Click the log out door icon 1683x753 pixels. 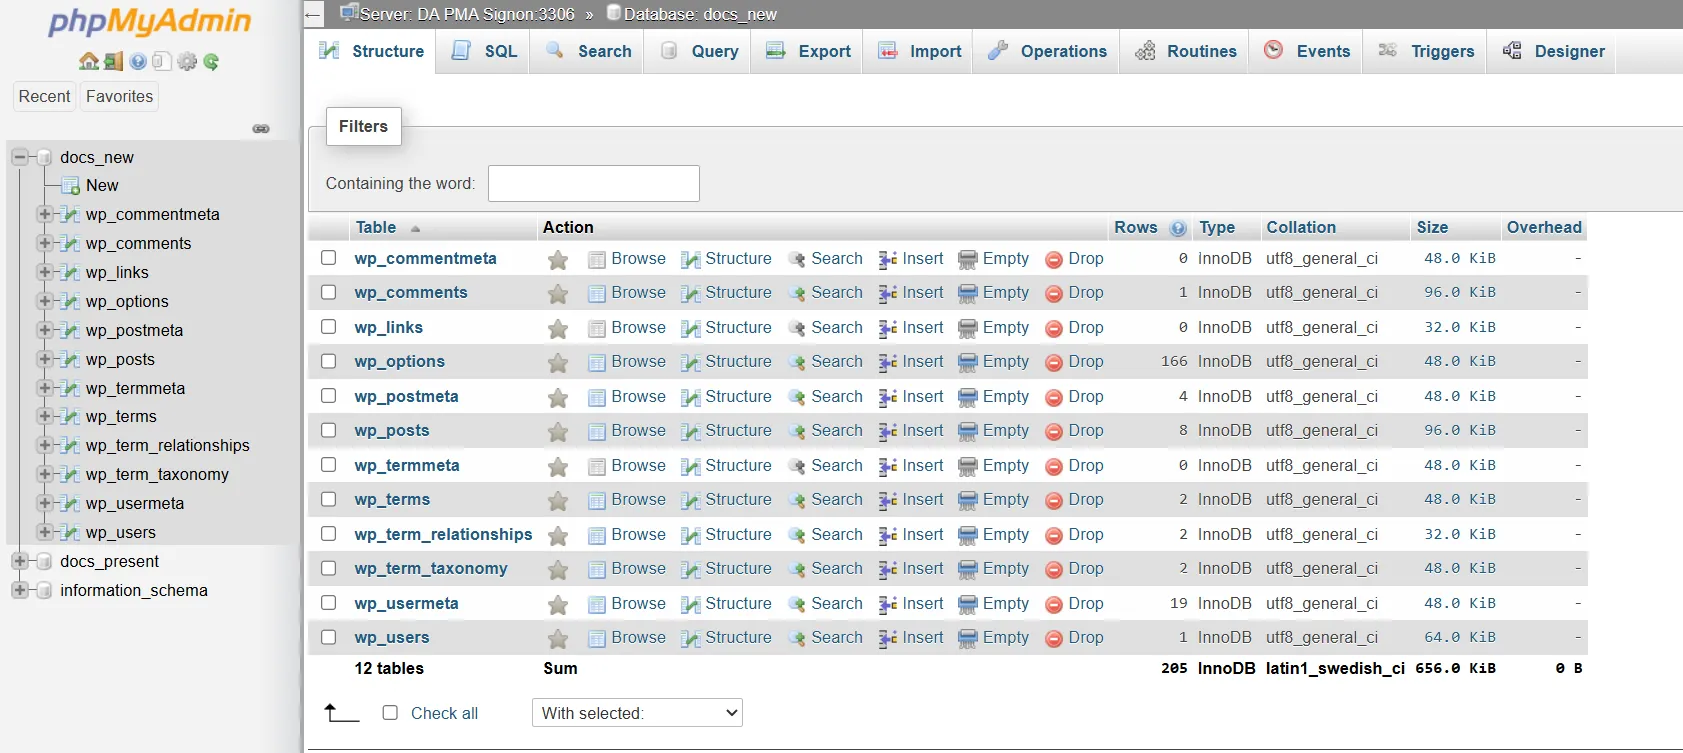pos(113,62)
